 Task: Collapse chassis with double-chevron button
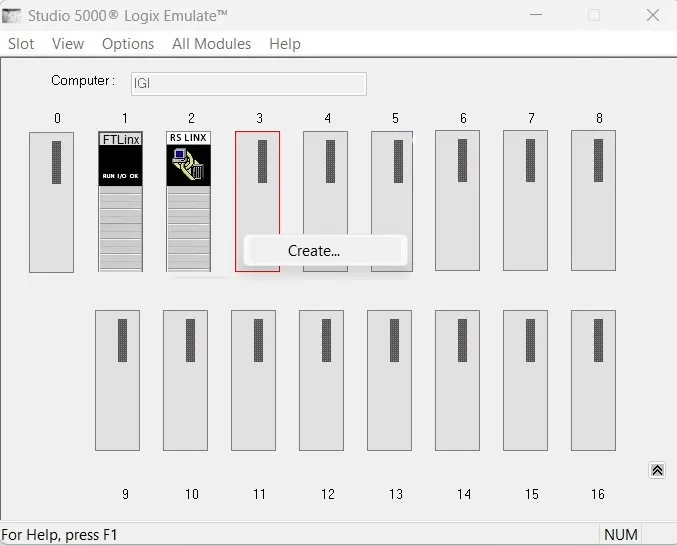coord(657,470)
